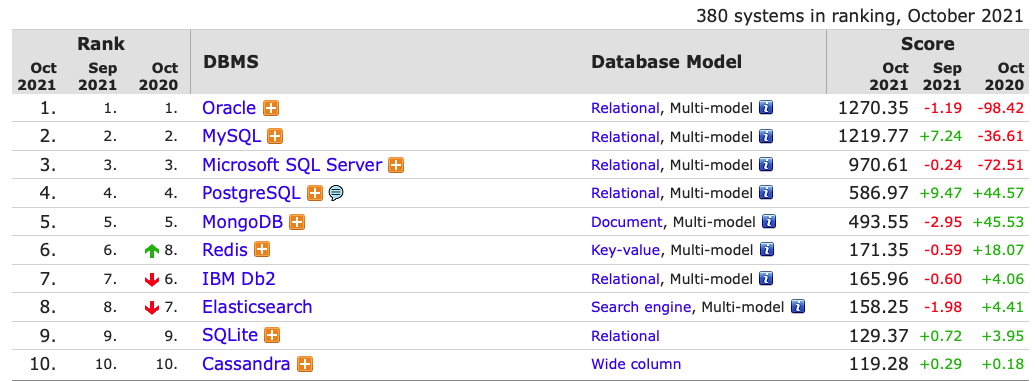The image size is (1035, 381).
Task: Click the orange plus icon beside Cassandra
Action: click(x=305, y=364)
